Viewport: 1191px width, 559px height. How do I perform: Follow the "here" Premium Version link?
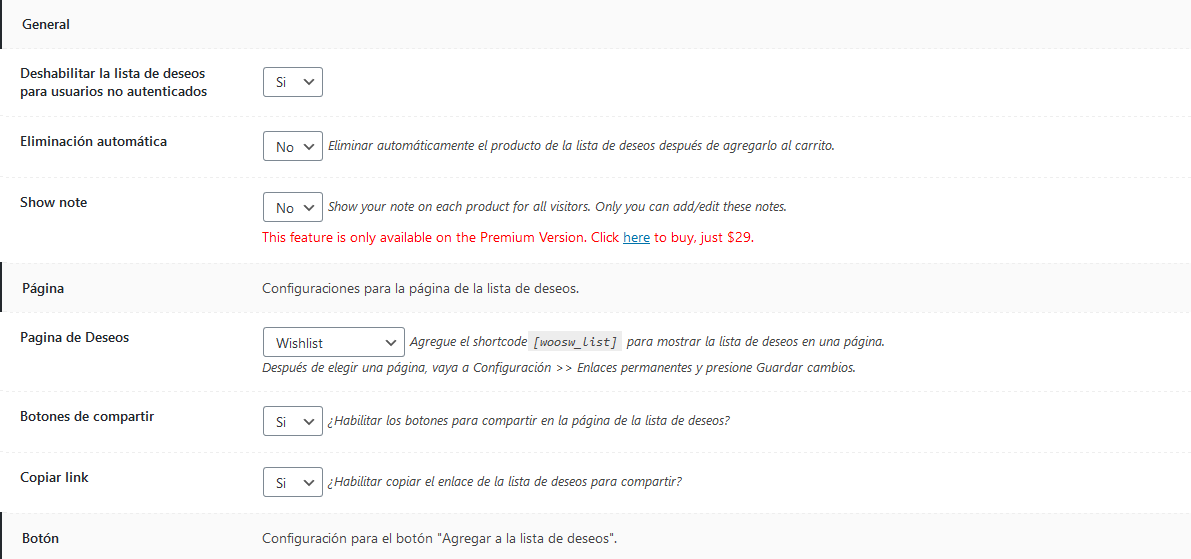tap(636, 238)
